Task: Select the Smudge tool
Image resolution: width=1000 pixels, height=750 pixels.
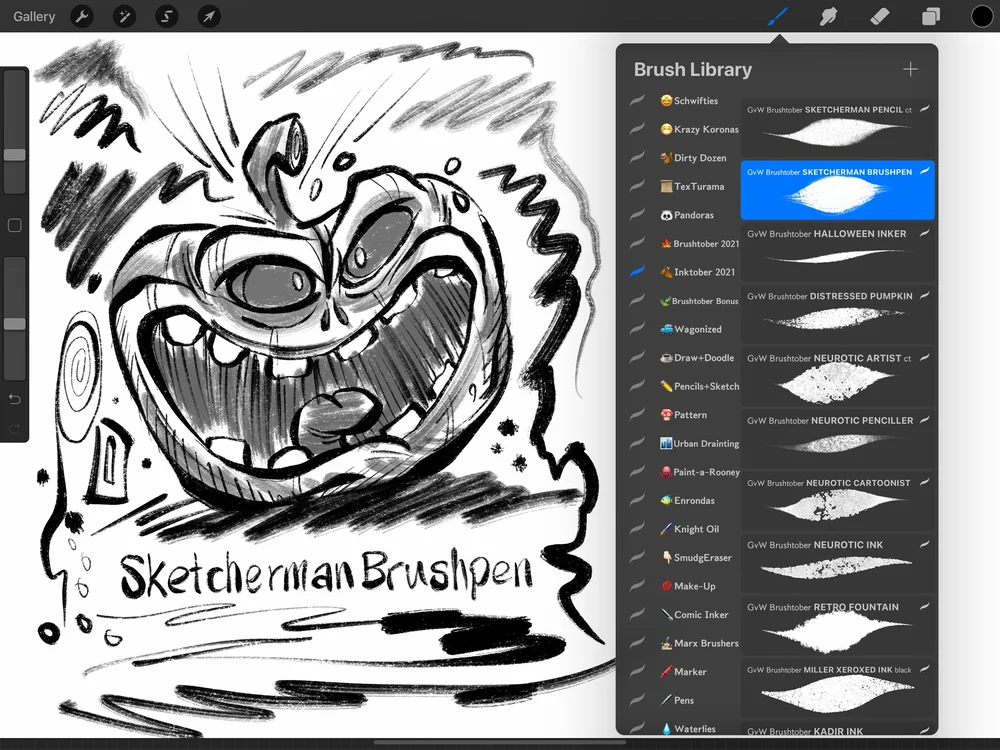Action: click(x=829, y=16)
